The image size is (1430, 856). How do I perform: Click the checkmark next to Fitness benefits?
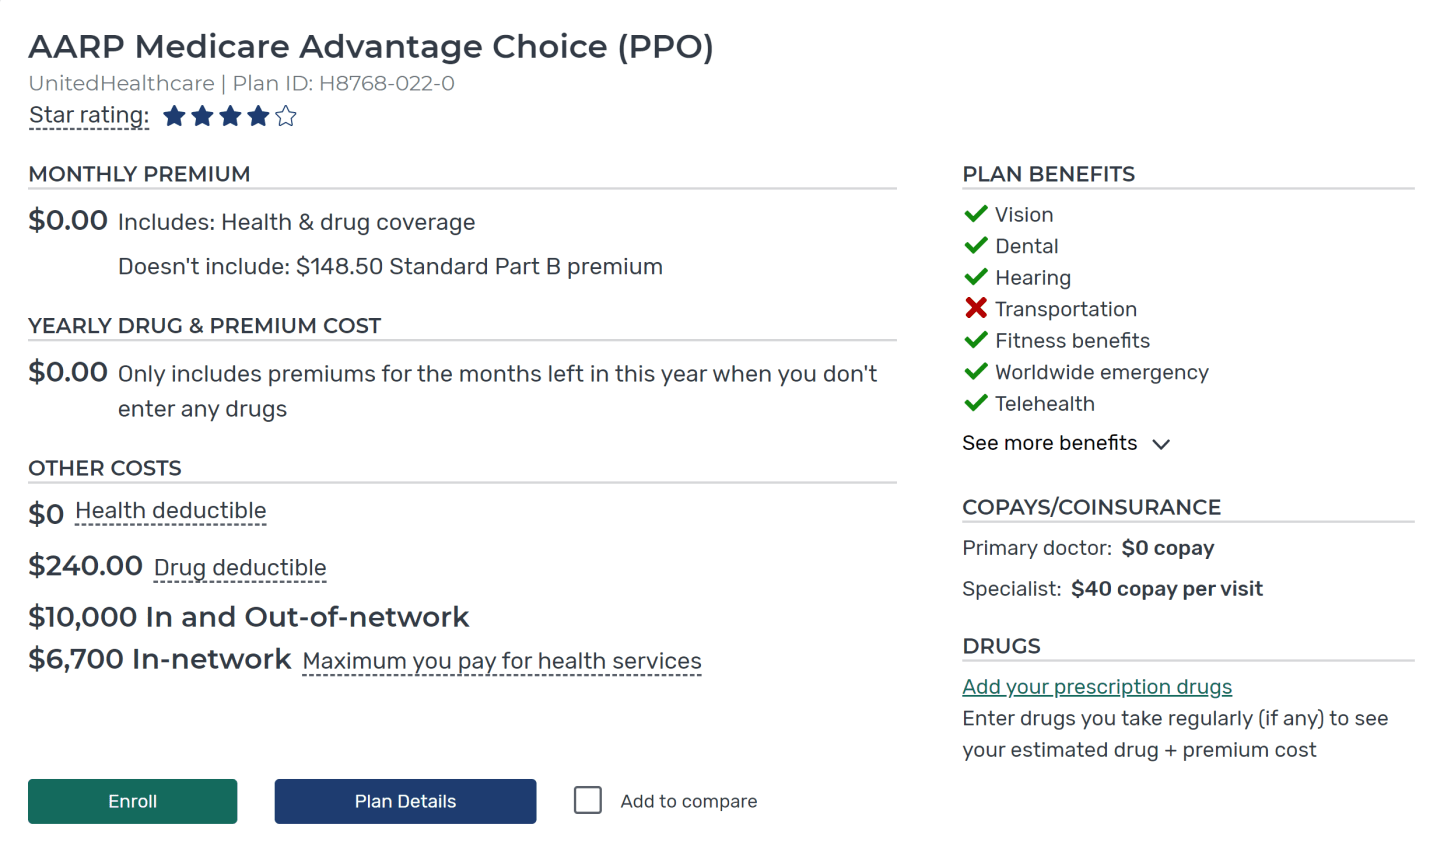976,339
